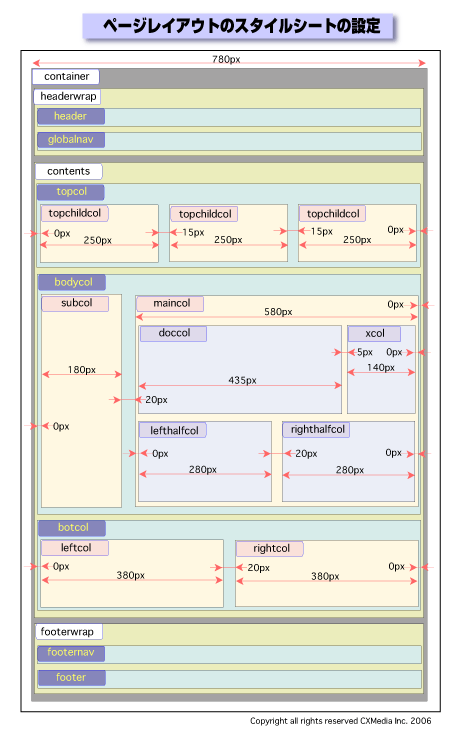Viewport: 462px width, 737px height.
Task: Select the subcol label
Action: [75, 303]
